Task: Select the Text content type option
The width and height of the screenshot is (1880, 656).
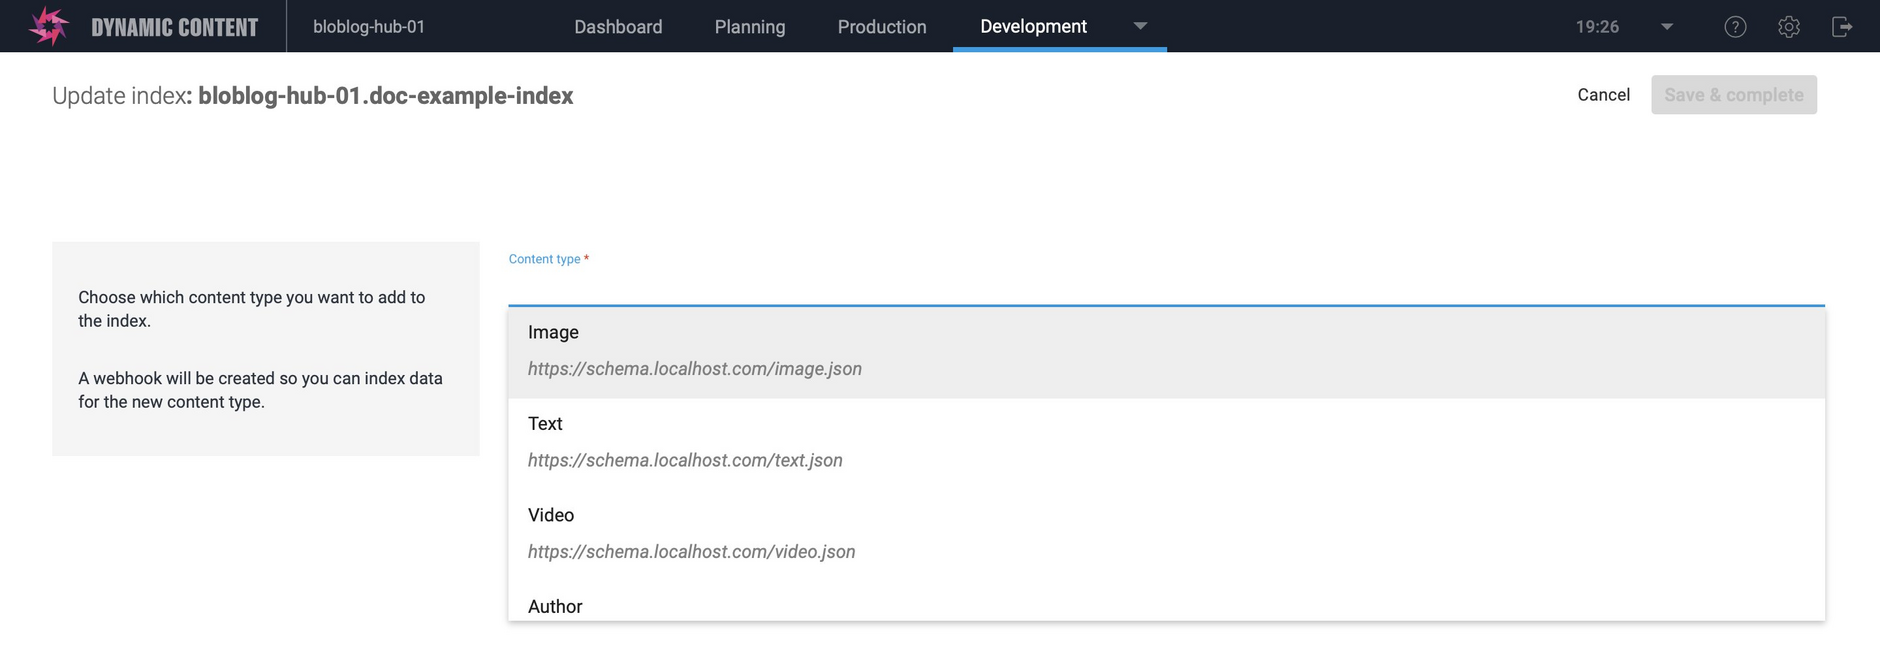Action: pyautogui.click(x=1165, y=442)
